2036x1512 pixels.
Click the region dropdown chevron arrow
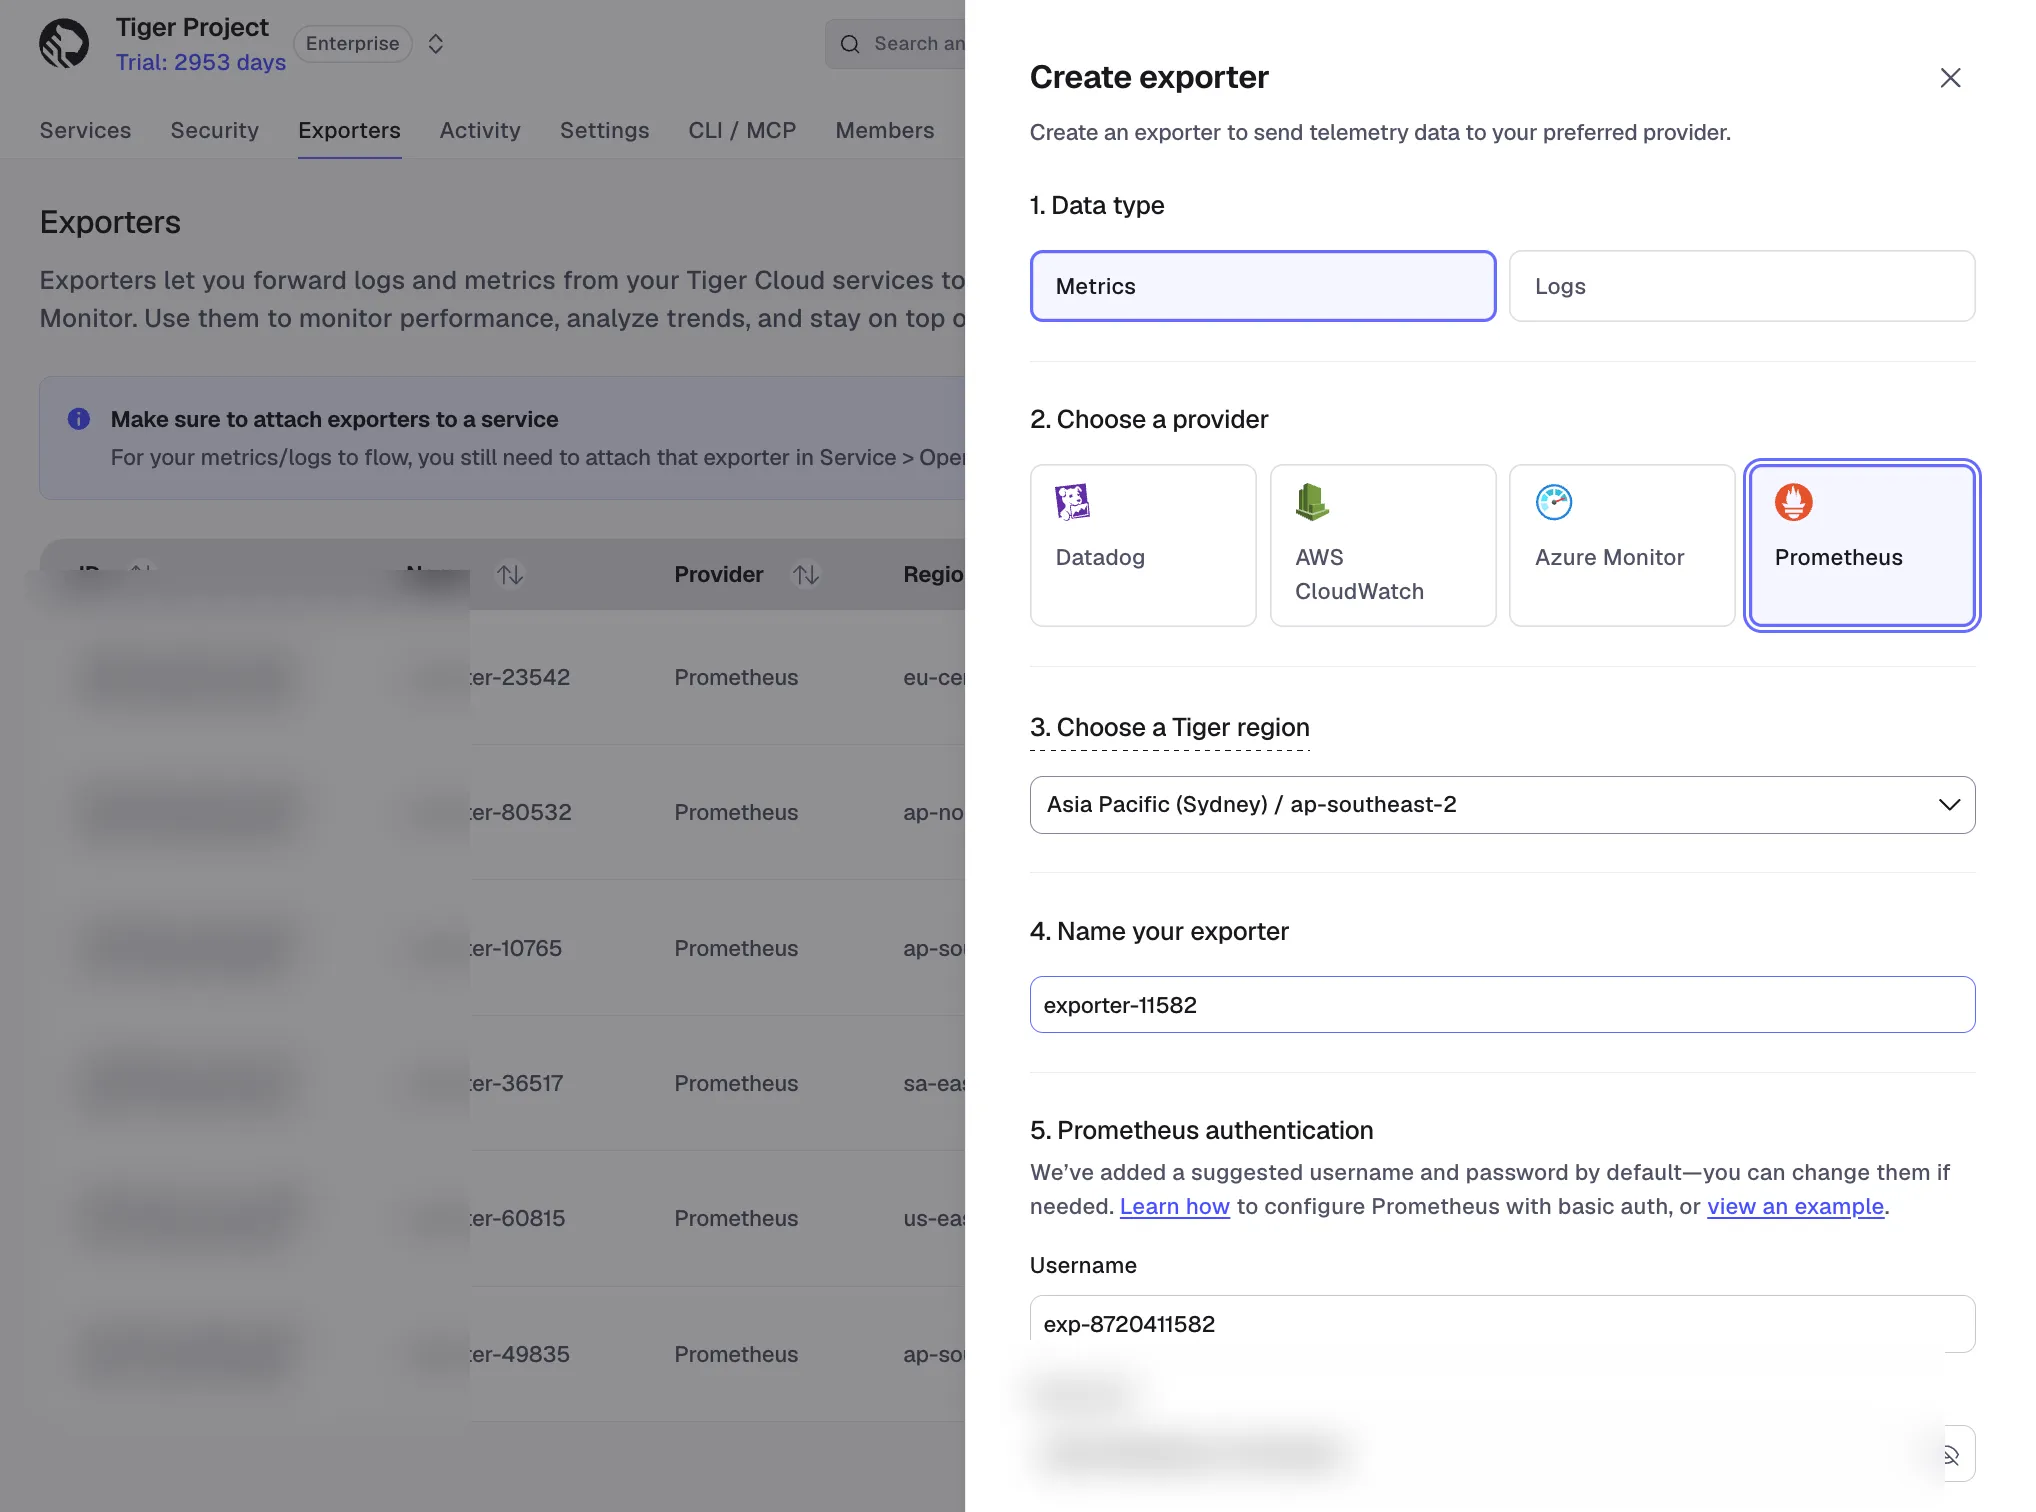tap(1949, 805)
